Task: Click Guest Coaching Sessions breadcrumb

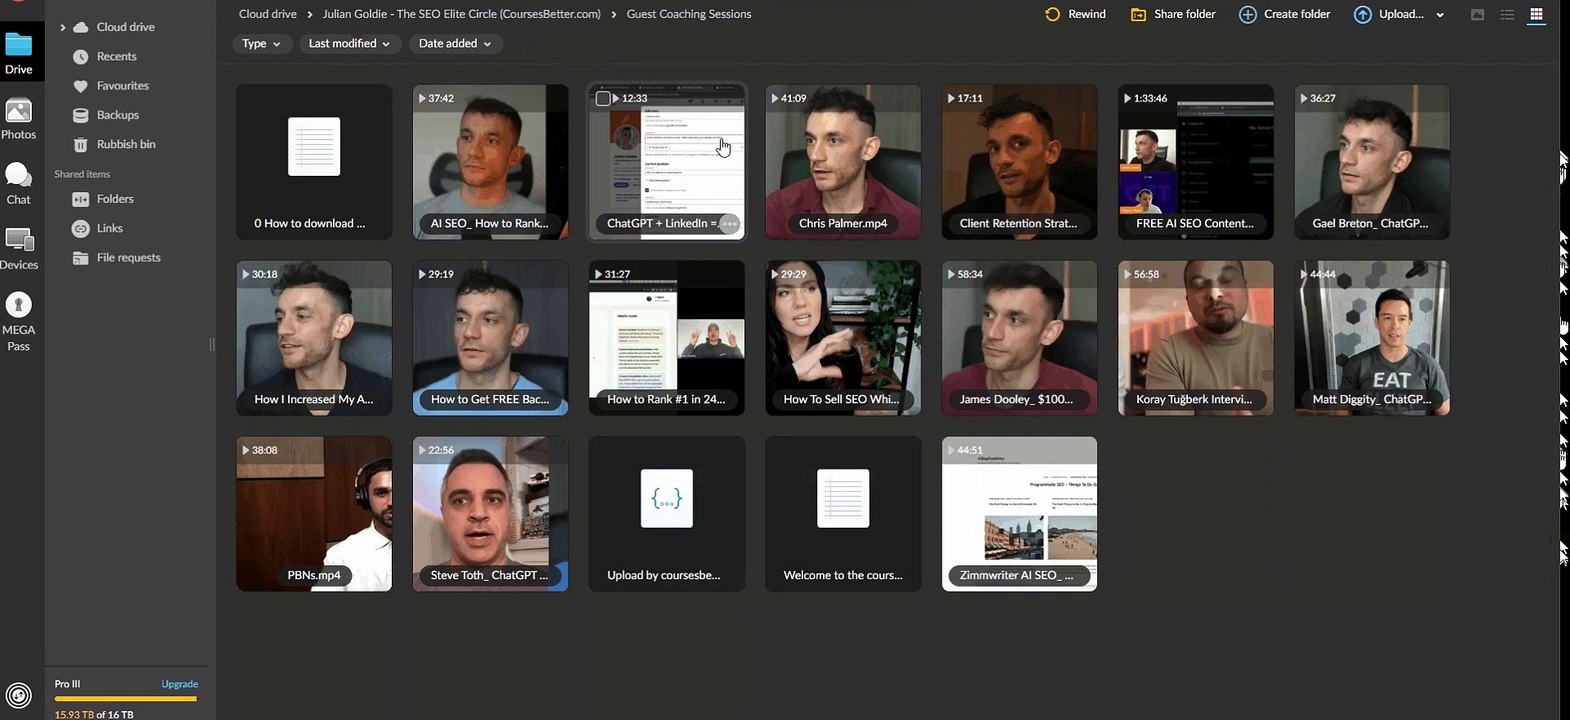Action: 689,14
